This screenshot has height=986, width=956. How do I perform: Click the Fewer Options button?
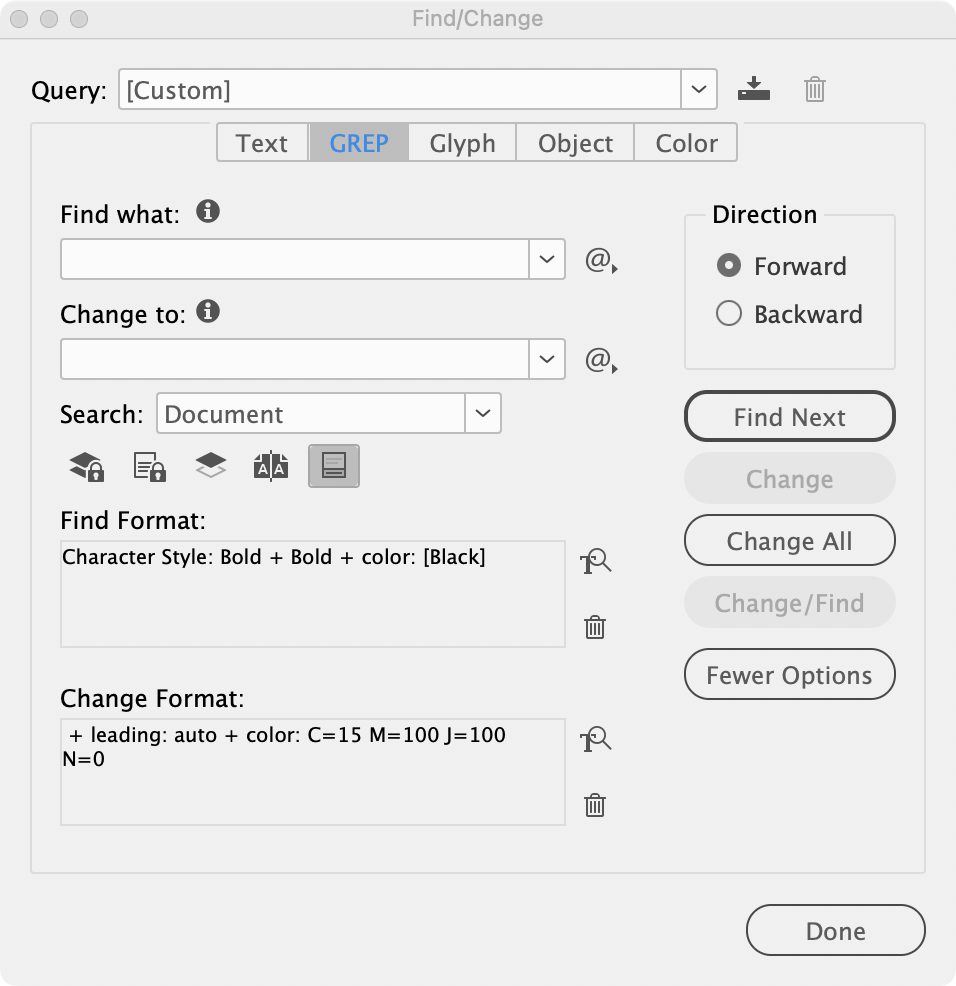(x=789, y=675)
